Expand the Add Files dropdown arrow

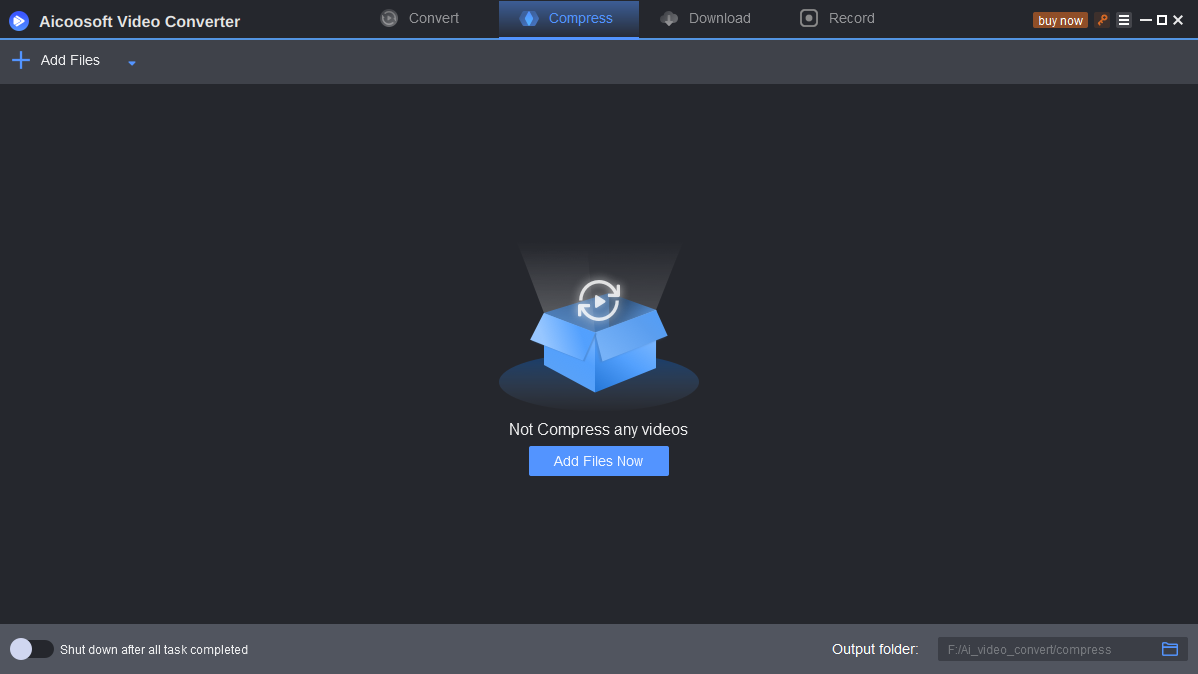(x=131, y=63)
